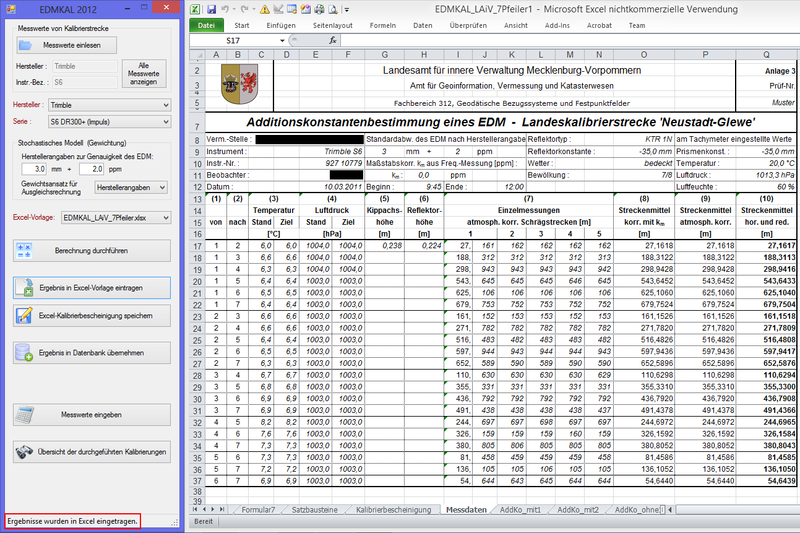
Task: Click Messwerte eingeben button
Action: (92, 415)
